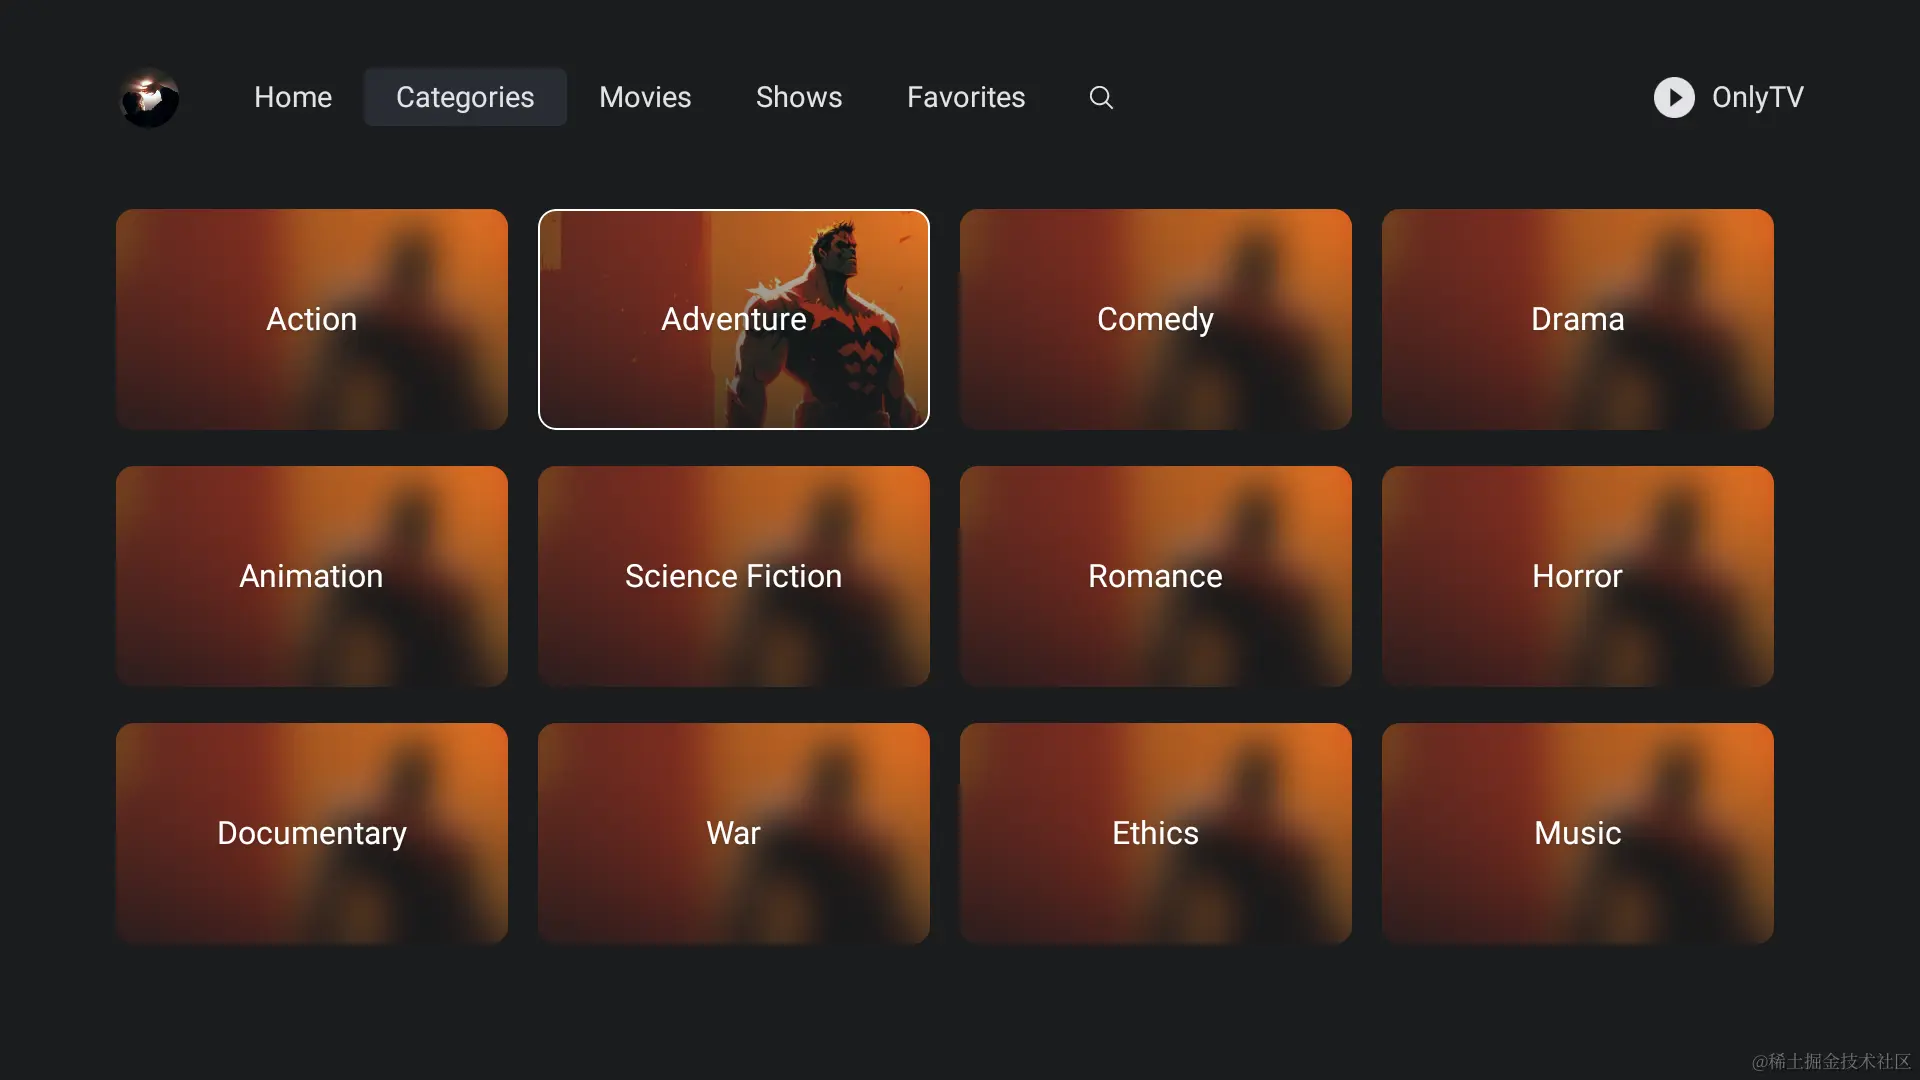This screenshot has width=1920, height=1080.
Task: Open the Action category
Action: (311, 319)
